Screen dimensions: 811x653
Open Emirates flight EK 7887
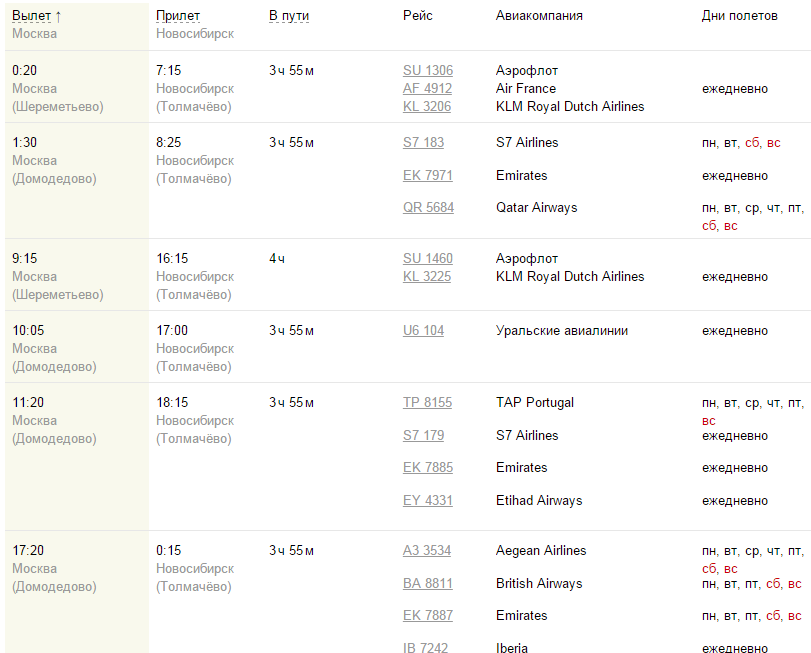(427, 616)
